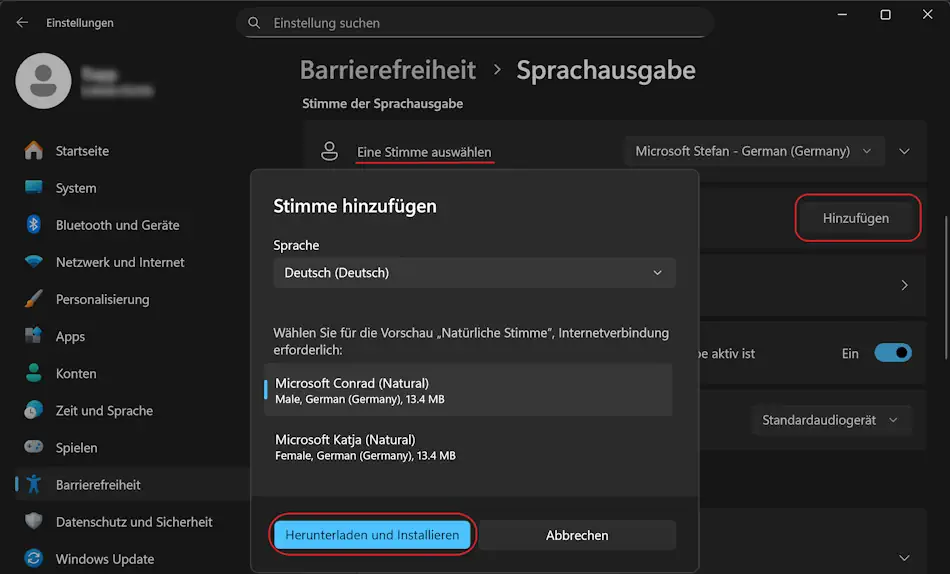Screen dimensions: 950x574
Task: Click the Konten person icon
Action: [34, 373]
